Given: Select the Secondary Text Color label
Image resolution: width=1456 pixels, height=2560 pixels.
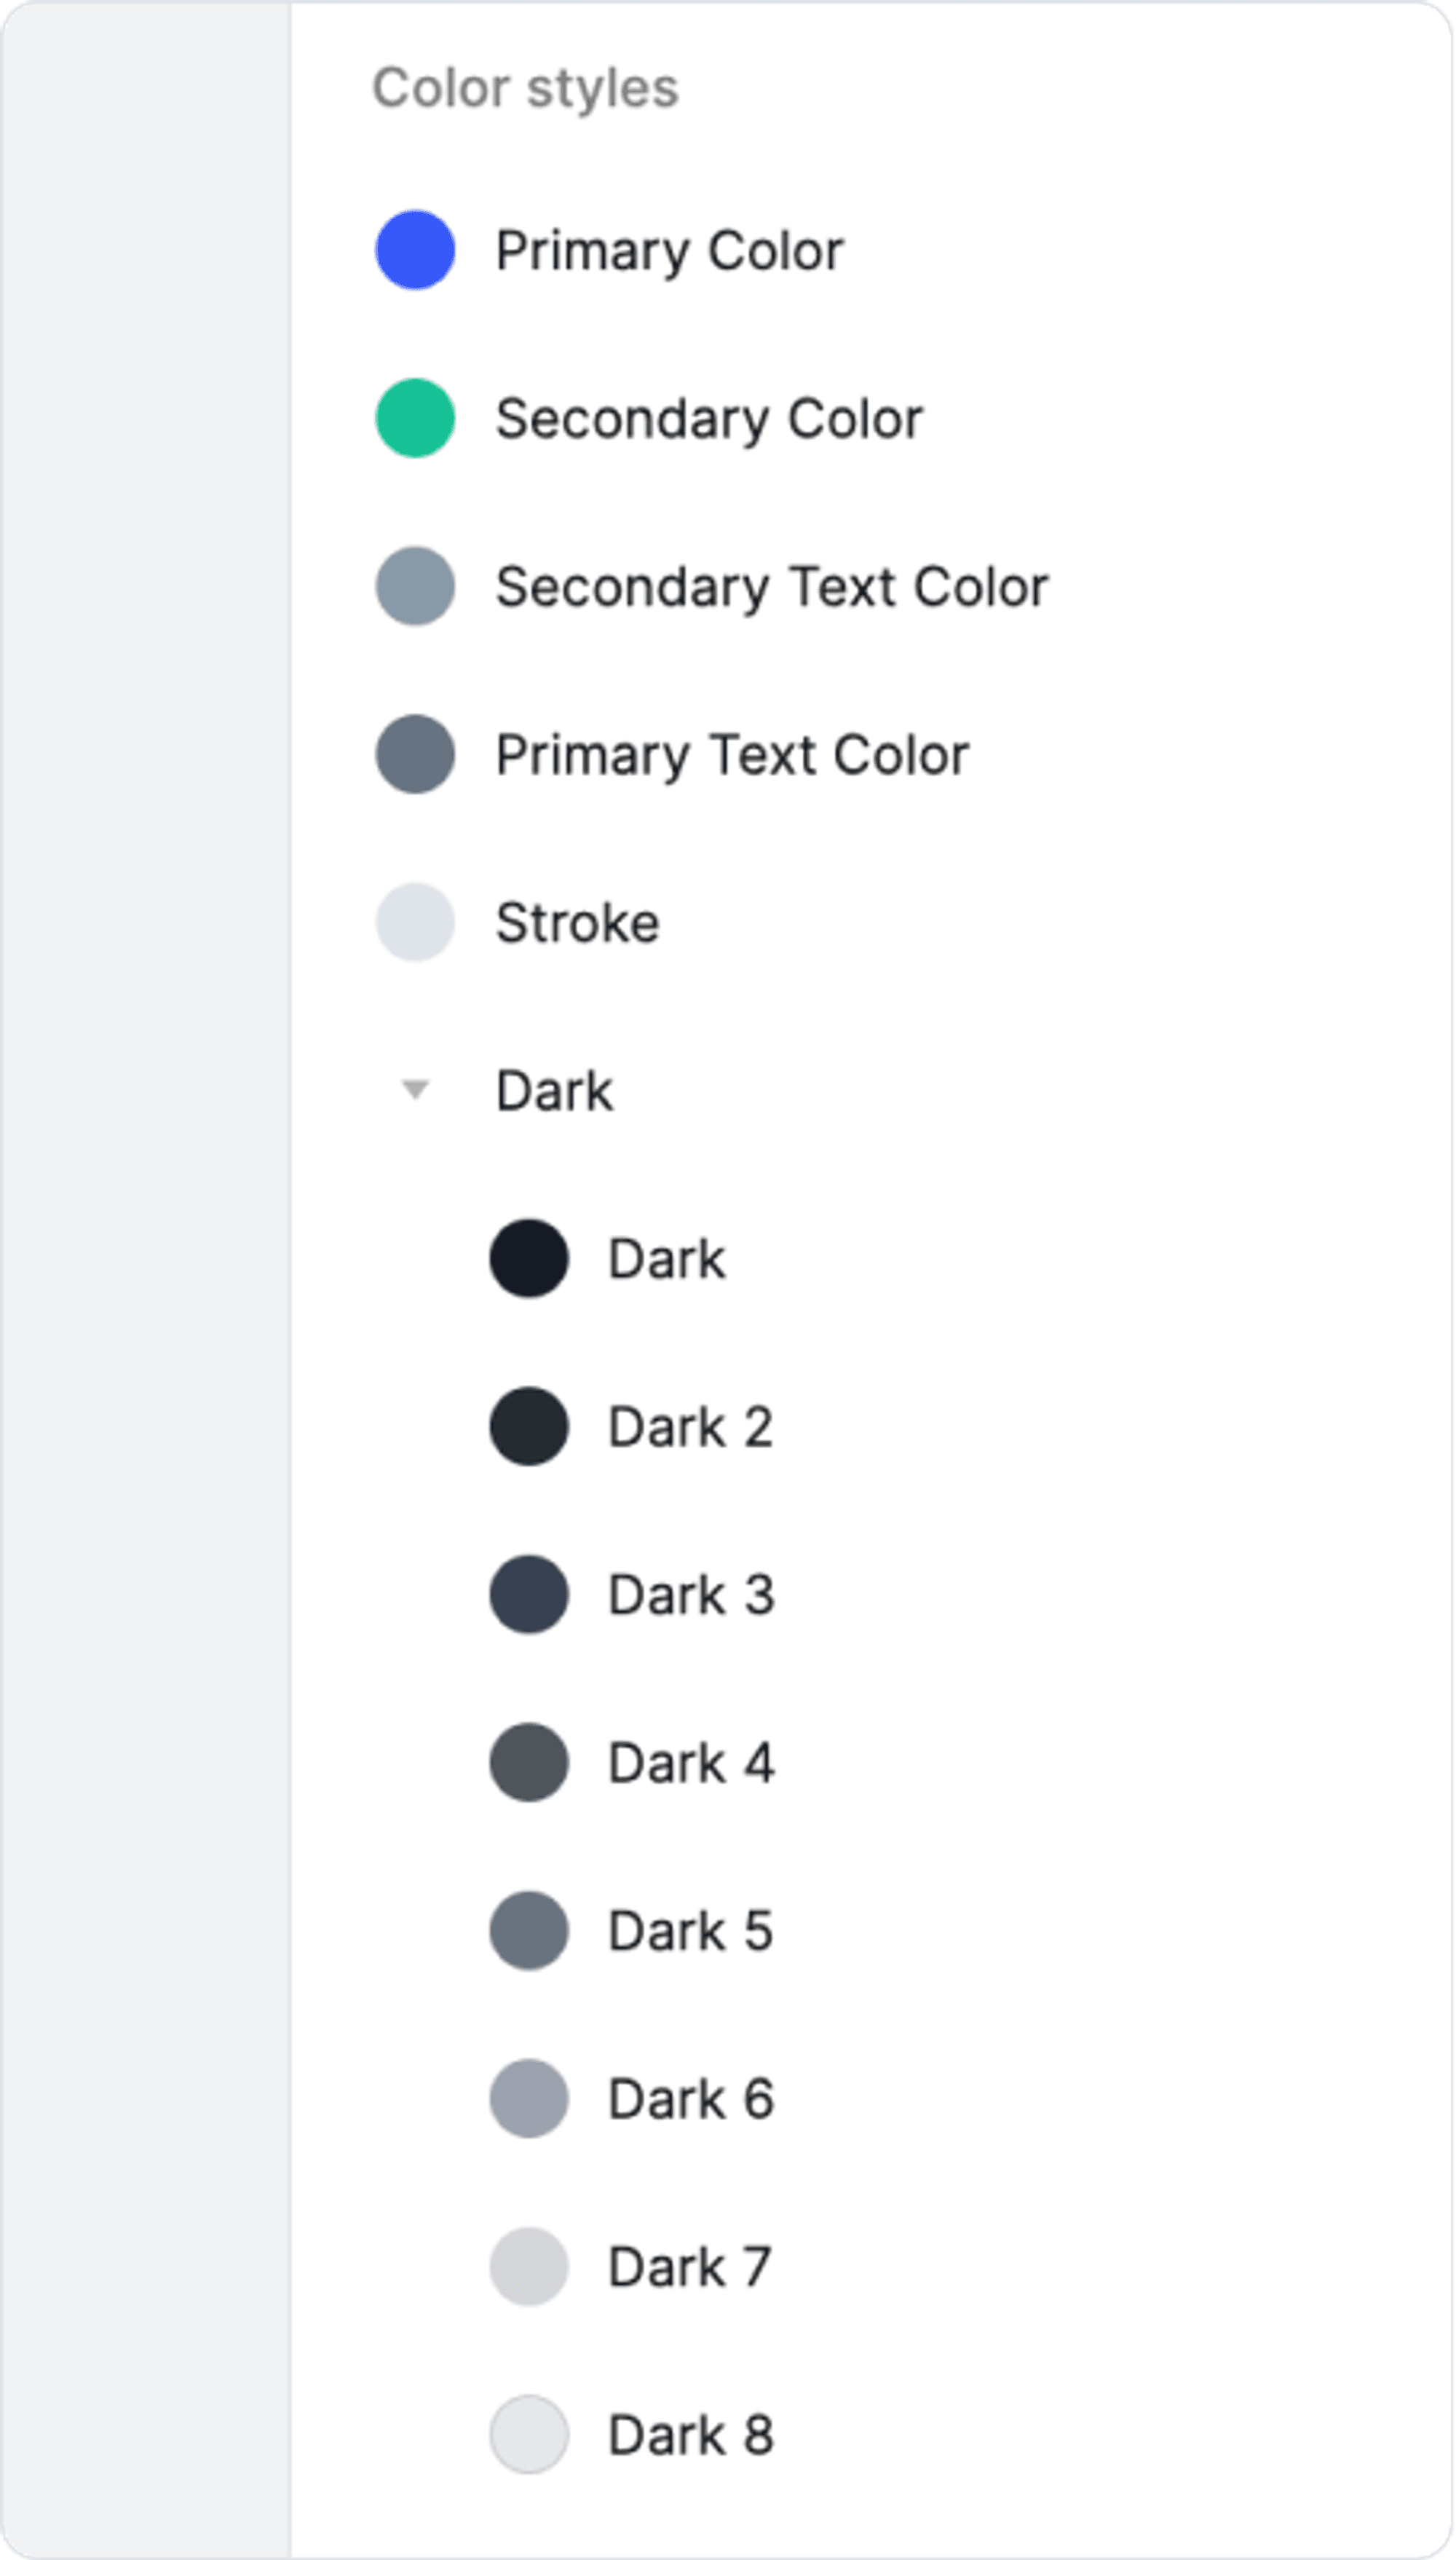Looking at the screenshot, I should (x=771, y=586).
